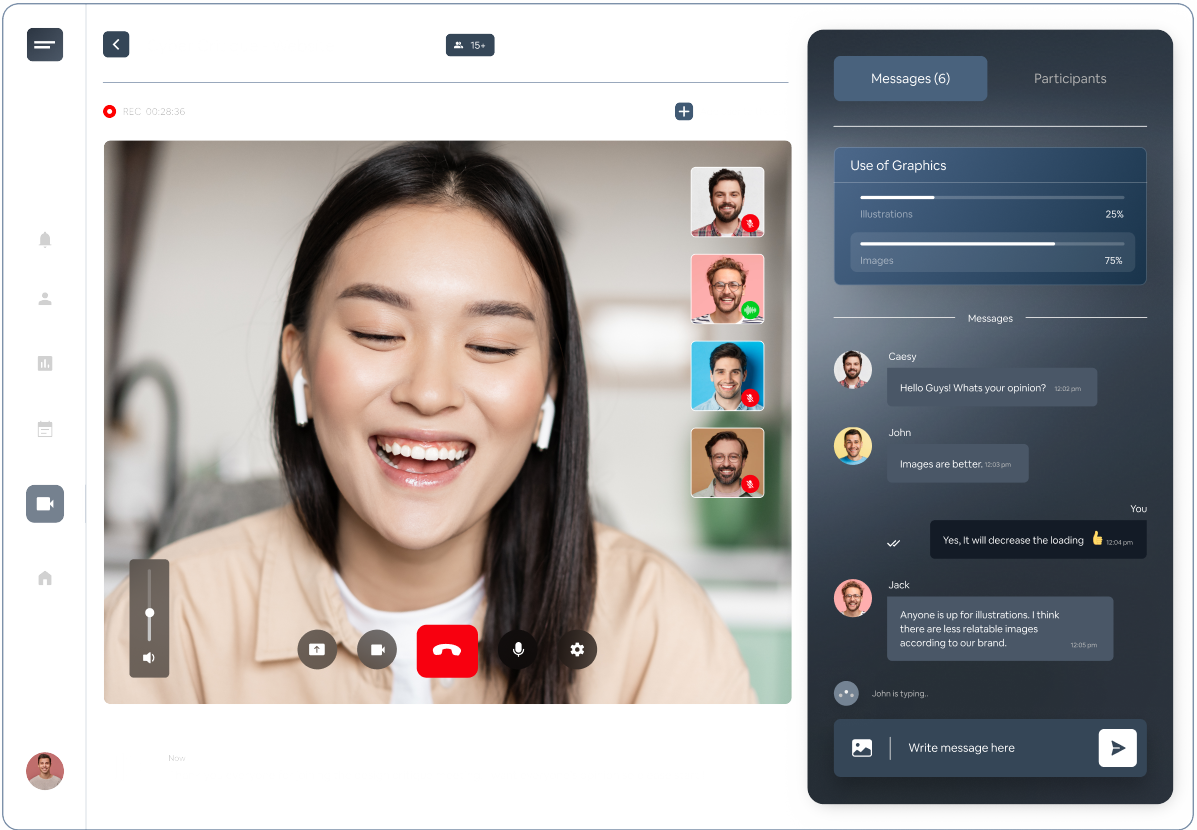This screenshot has height=830, width=1197.
Task: Toggle the microphone in call controls
Action: pyautogui.click(x=518, y=650)
